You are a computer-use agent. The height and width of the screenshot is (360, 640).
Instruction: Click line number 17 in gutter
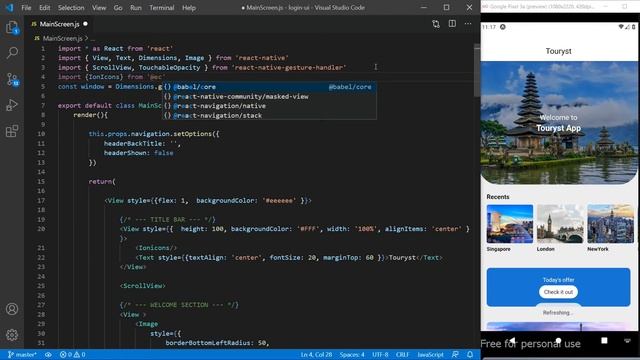tap(41, 200)
